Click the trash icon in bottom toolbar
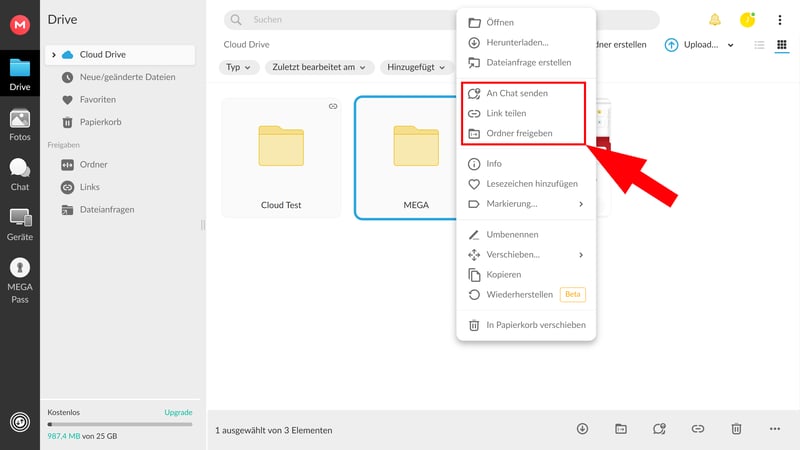This screenshot has height=450, width=800. point(736,429)
